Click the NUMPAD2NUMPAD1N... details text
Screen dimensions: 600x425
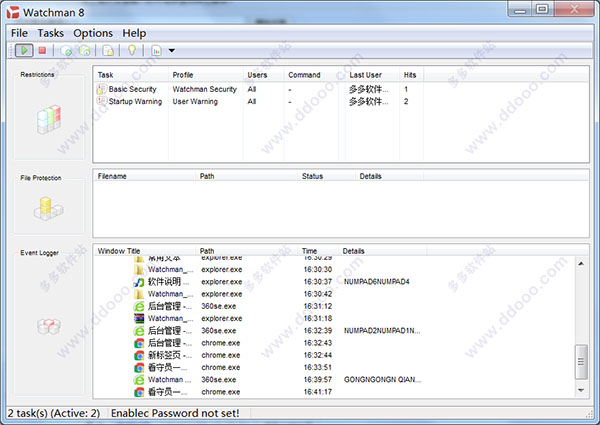coord(382,331)
